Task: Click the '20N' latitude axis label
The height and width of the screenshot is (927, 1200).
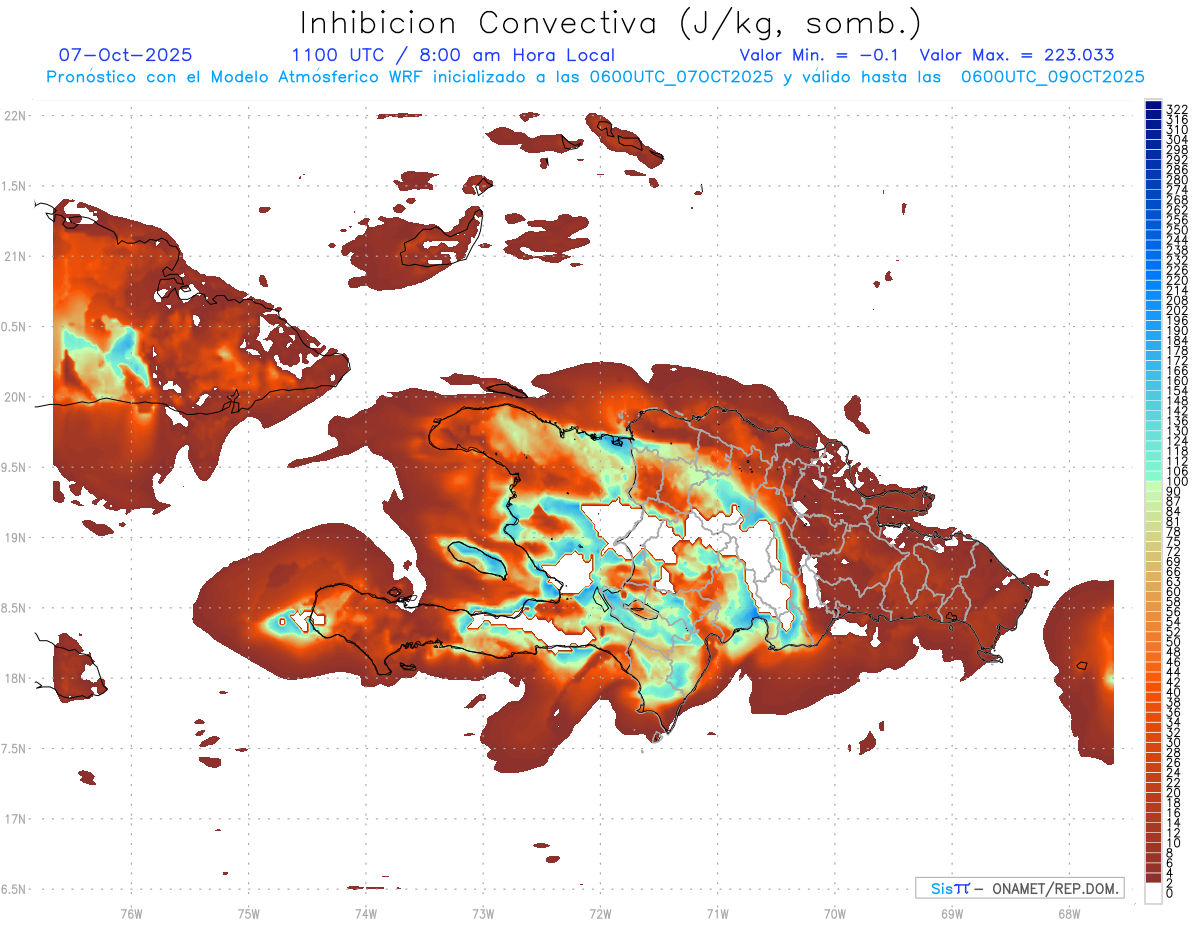Action: pos(15,398)
